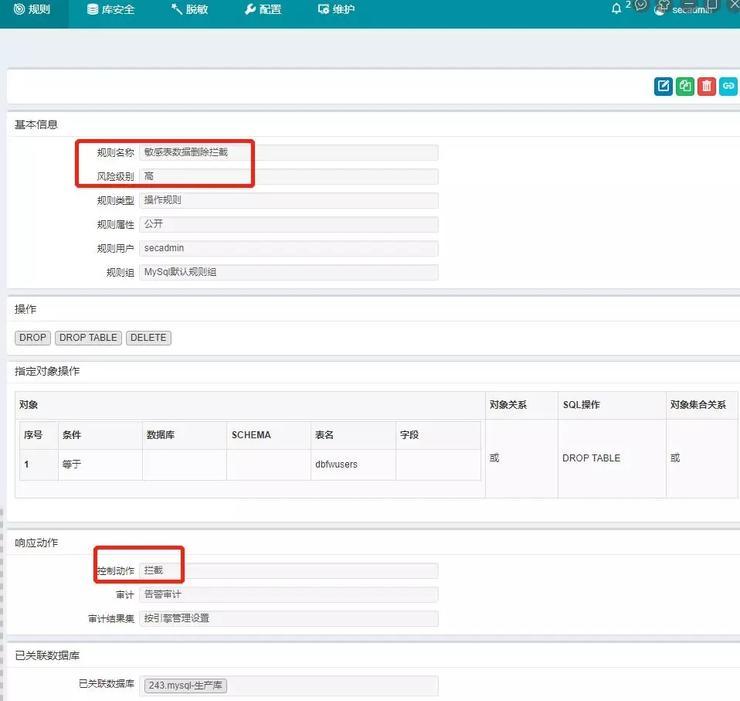
Task: Click the DROP operation tag
Action: (33, 338)
